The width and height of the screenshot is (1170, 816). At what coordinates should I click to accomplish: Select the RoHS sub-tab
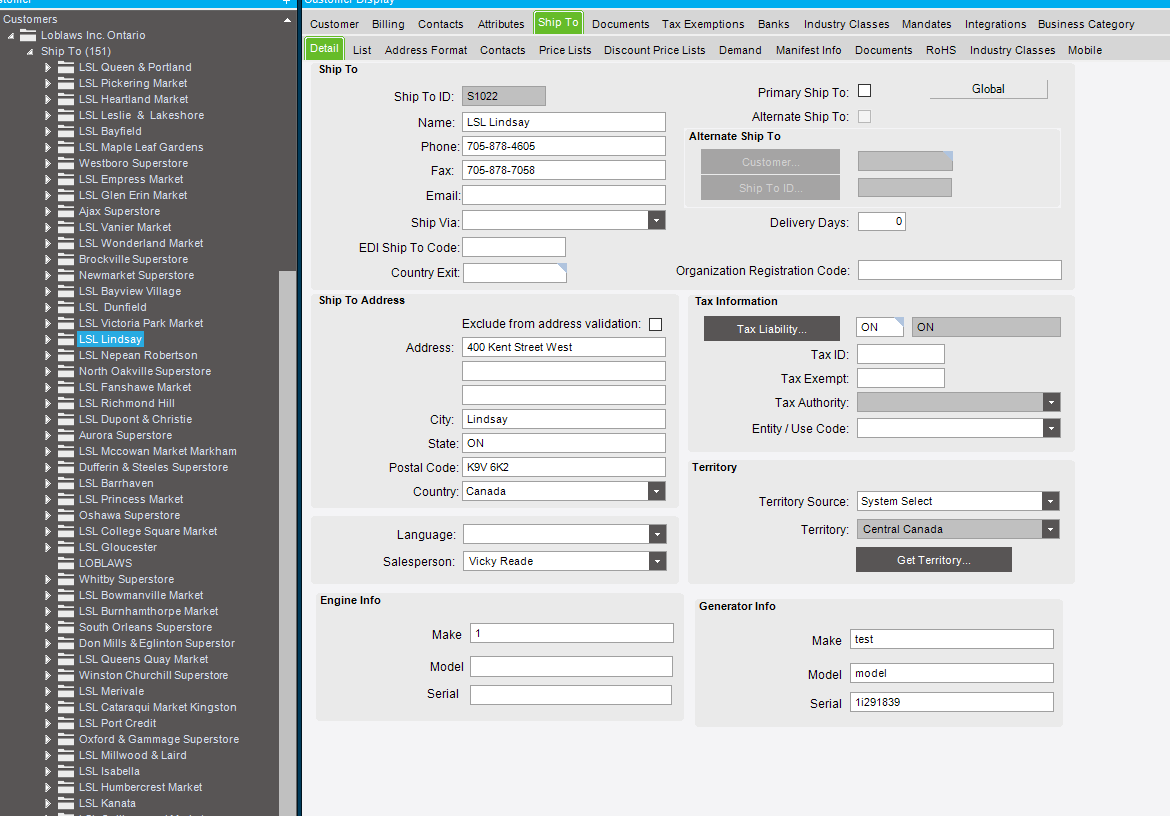point(941,50)
